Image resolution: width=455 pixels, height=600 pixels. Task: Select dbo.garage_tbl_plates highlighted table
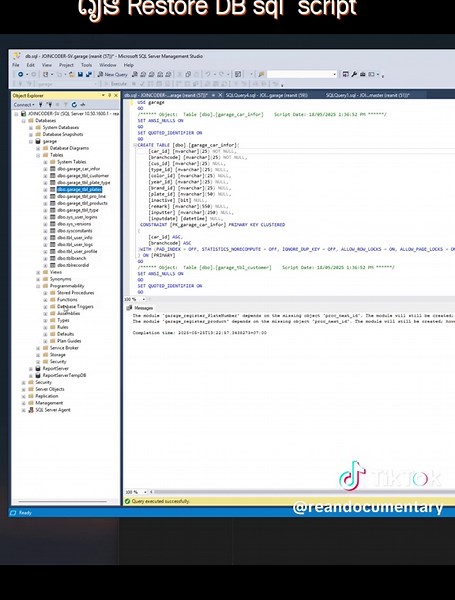[79, 189]
